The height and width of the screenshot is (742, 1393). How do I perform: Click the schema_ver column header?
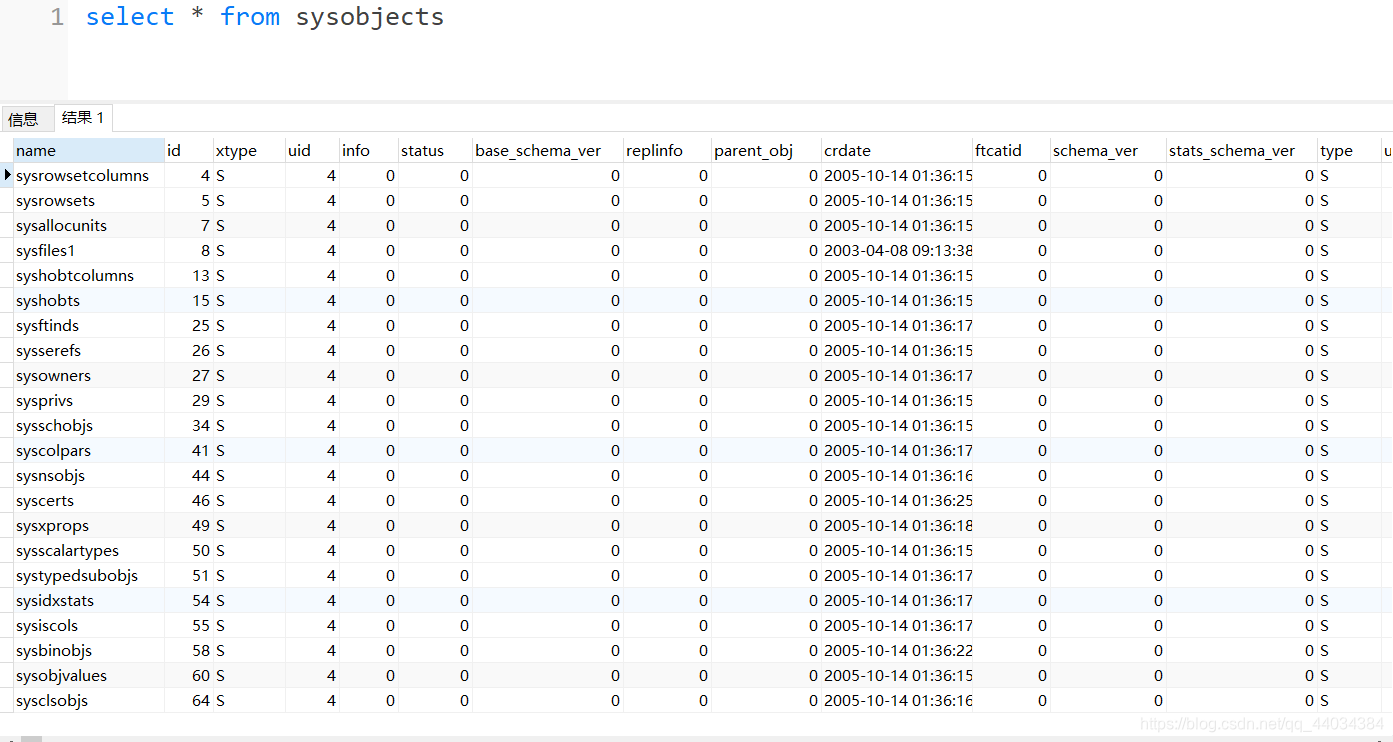point(1108,150)
